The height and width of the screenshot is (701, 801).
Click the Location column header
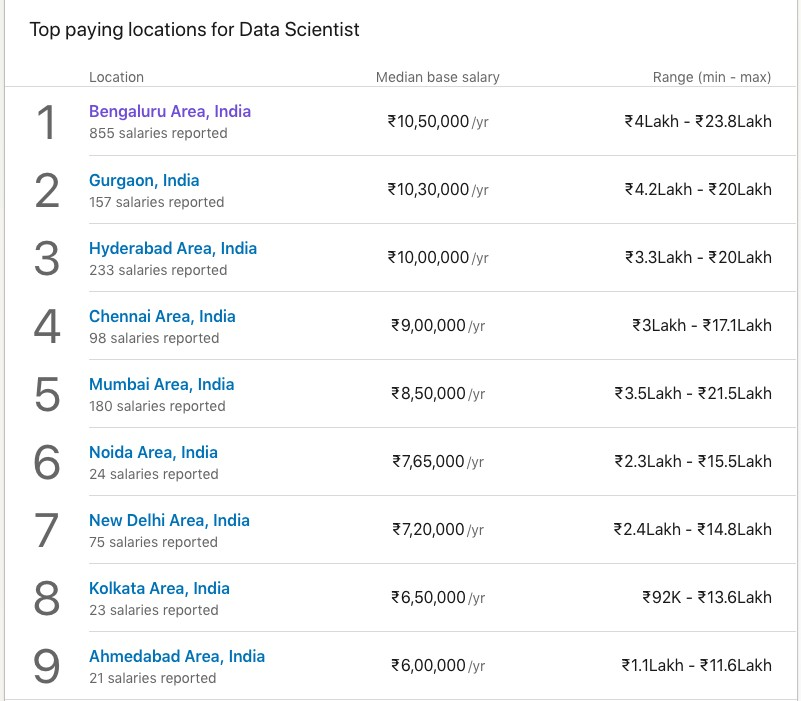tap(116, 77)
